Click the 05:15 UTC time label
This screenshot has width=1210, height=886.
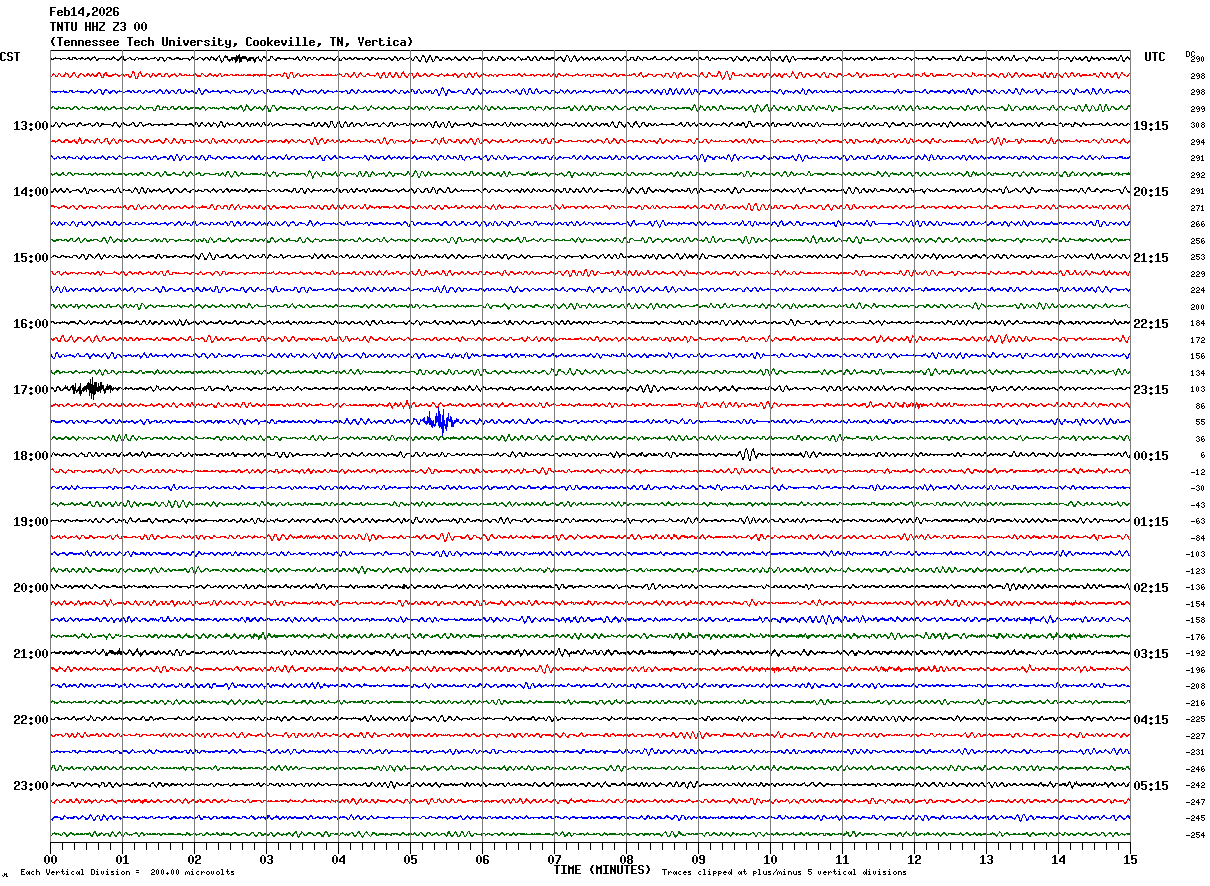(x=1151, y=786)
